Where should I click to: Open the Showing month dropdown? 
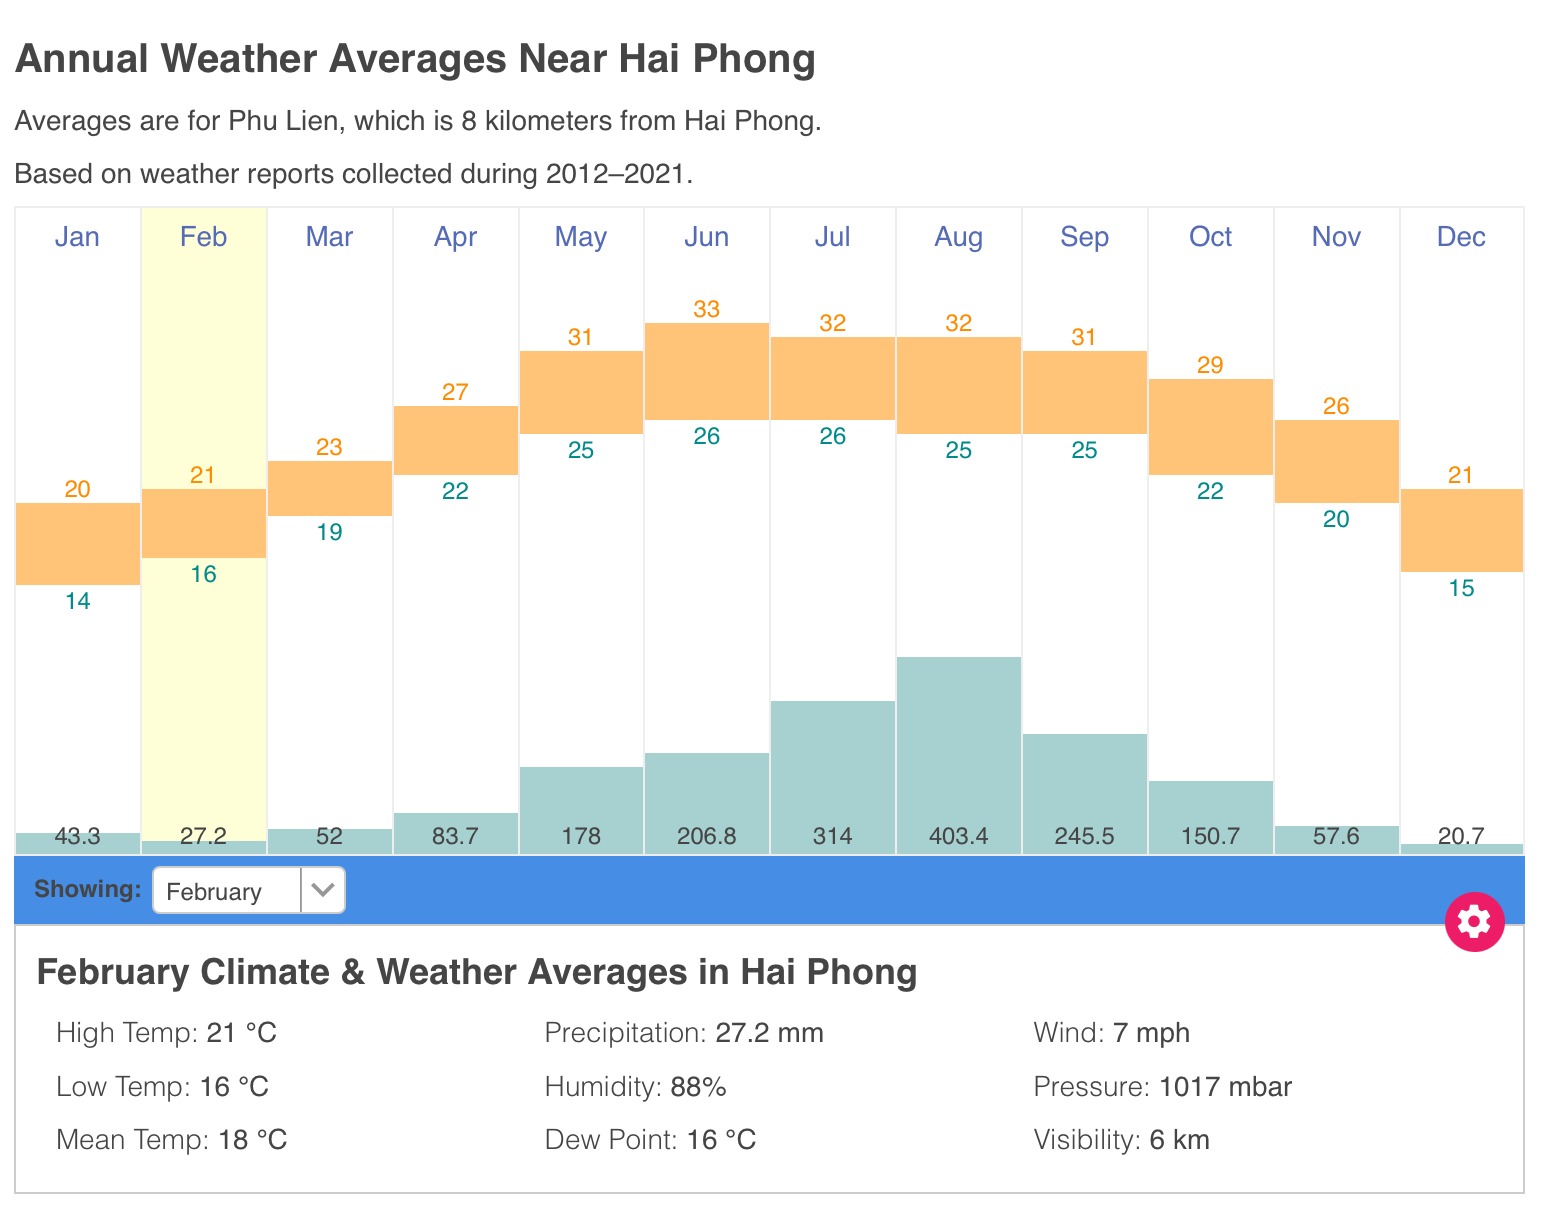(x=247, y=890)
